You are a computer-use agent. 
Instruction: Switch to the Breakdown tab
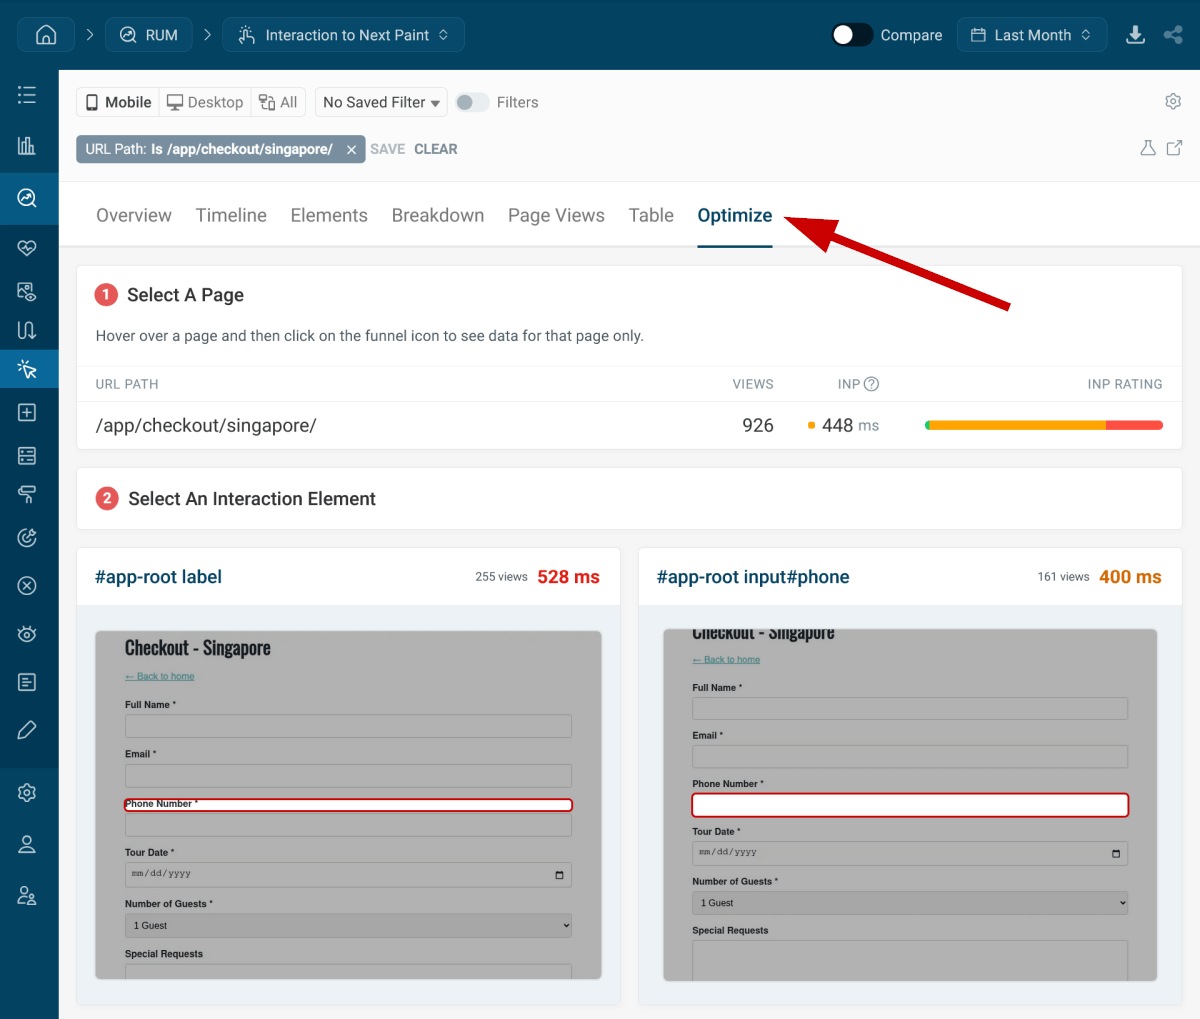[x=438, y=215]
